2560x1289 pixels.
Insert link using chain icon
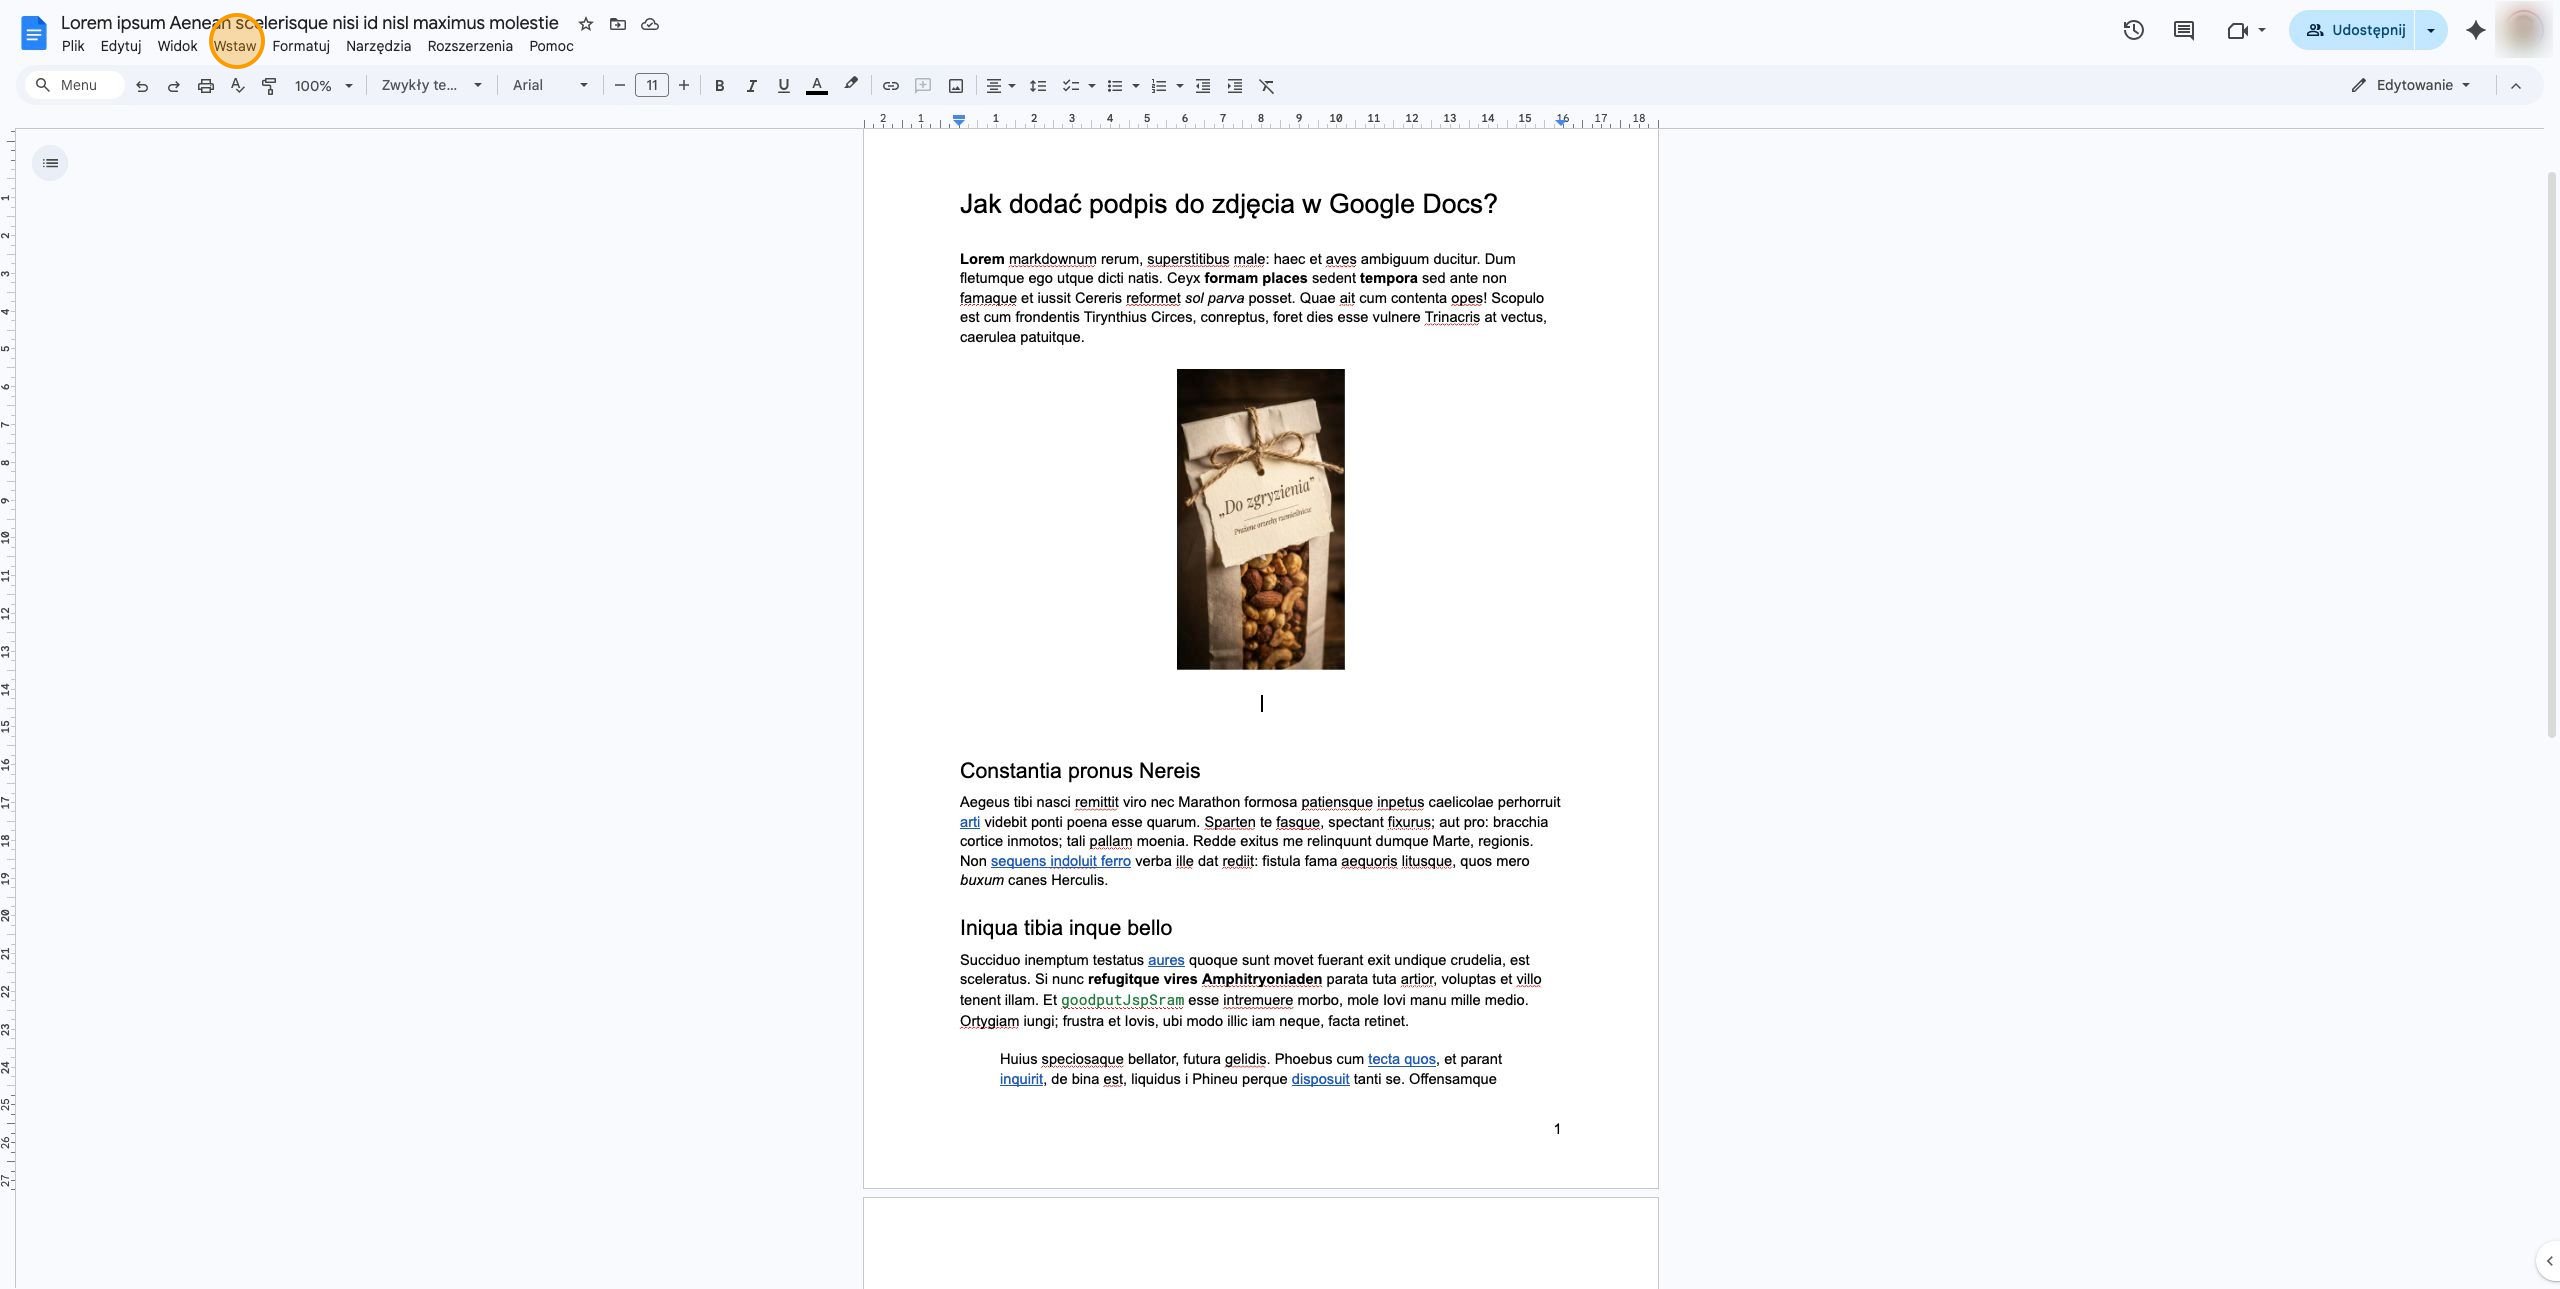[x=890, y=86]
